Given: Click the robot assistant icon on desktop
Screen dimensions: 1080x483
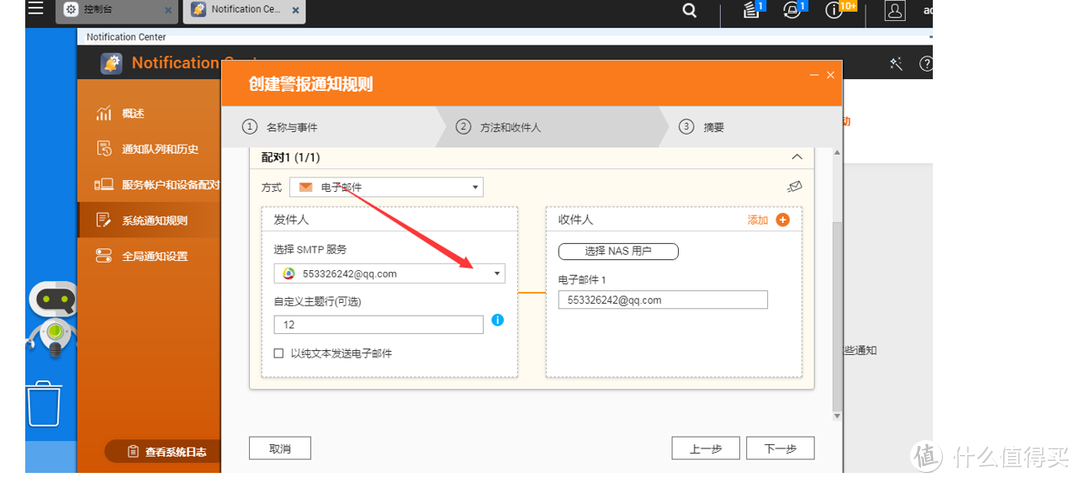Looking at the screenshot, I should tap(53, 318).
